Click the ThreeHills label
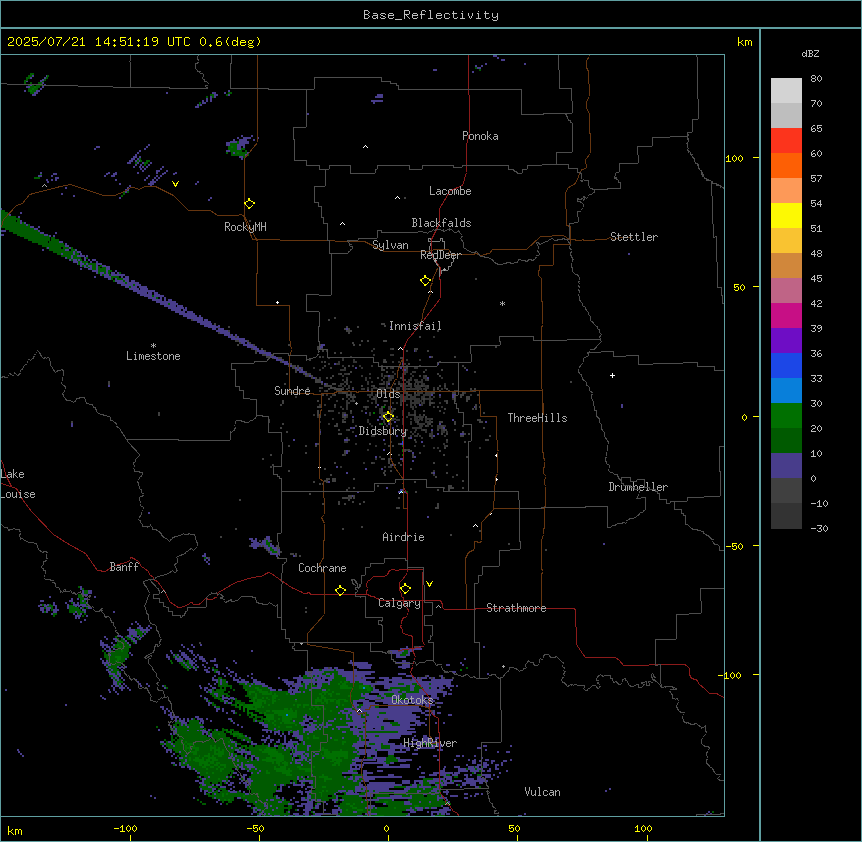 537,418
